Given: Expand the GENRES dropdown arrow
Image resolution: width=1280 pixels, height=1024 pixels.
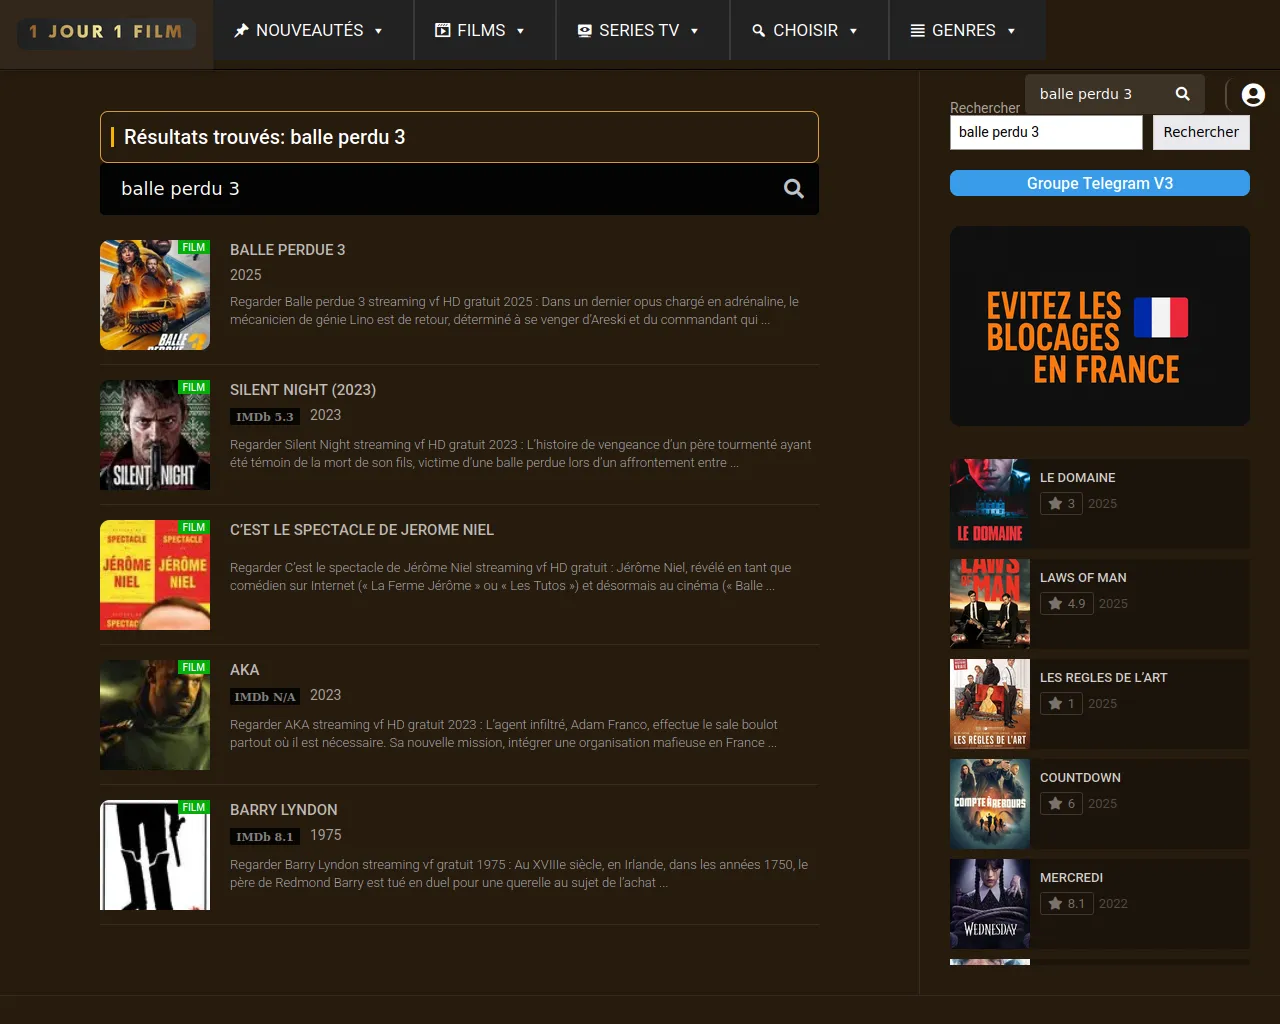Looking at the screenshot, I should [1011, 31].
